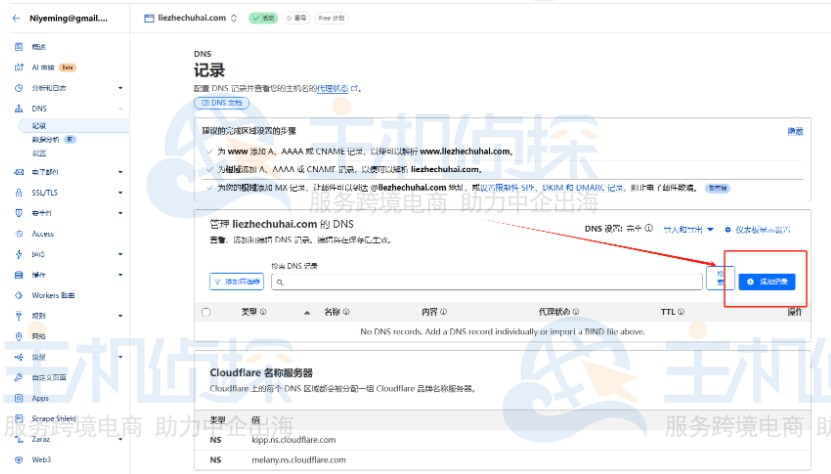Viewport: 831px width, 474px height.
Task: Click the search button next to DNS search field
Action: coord(720,278)
